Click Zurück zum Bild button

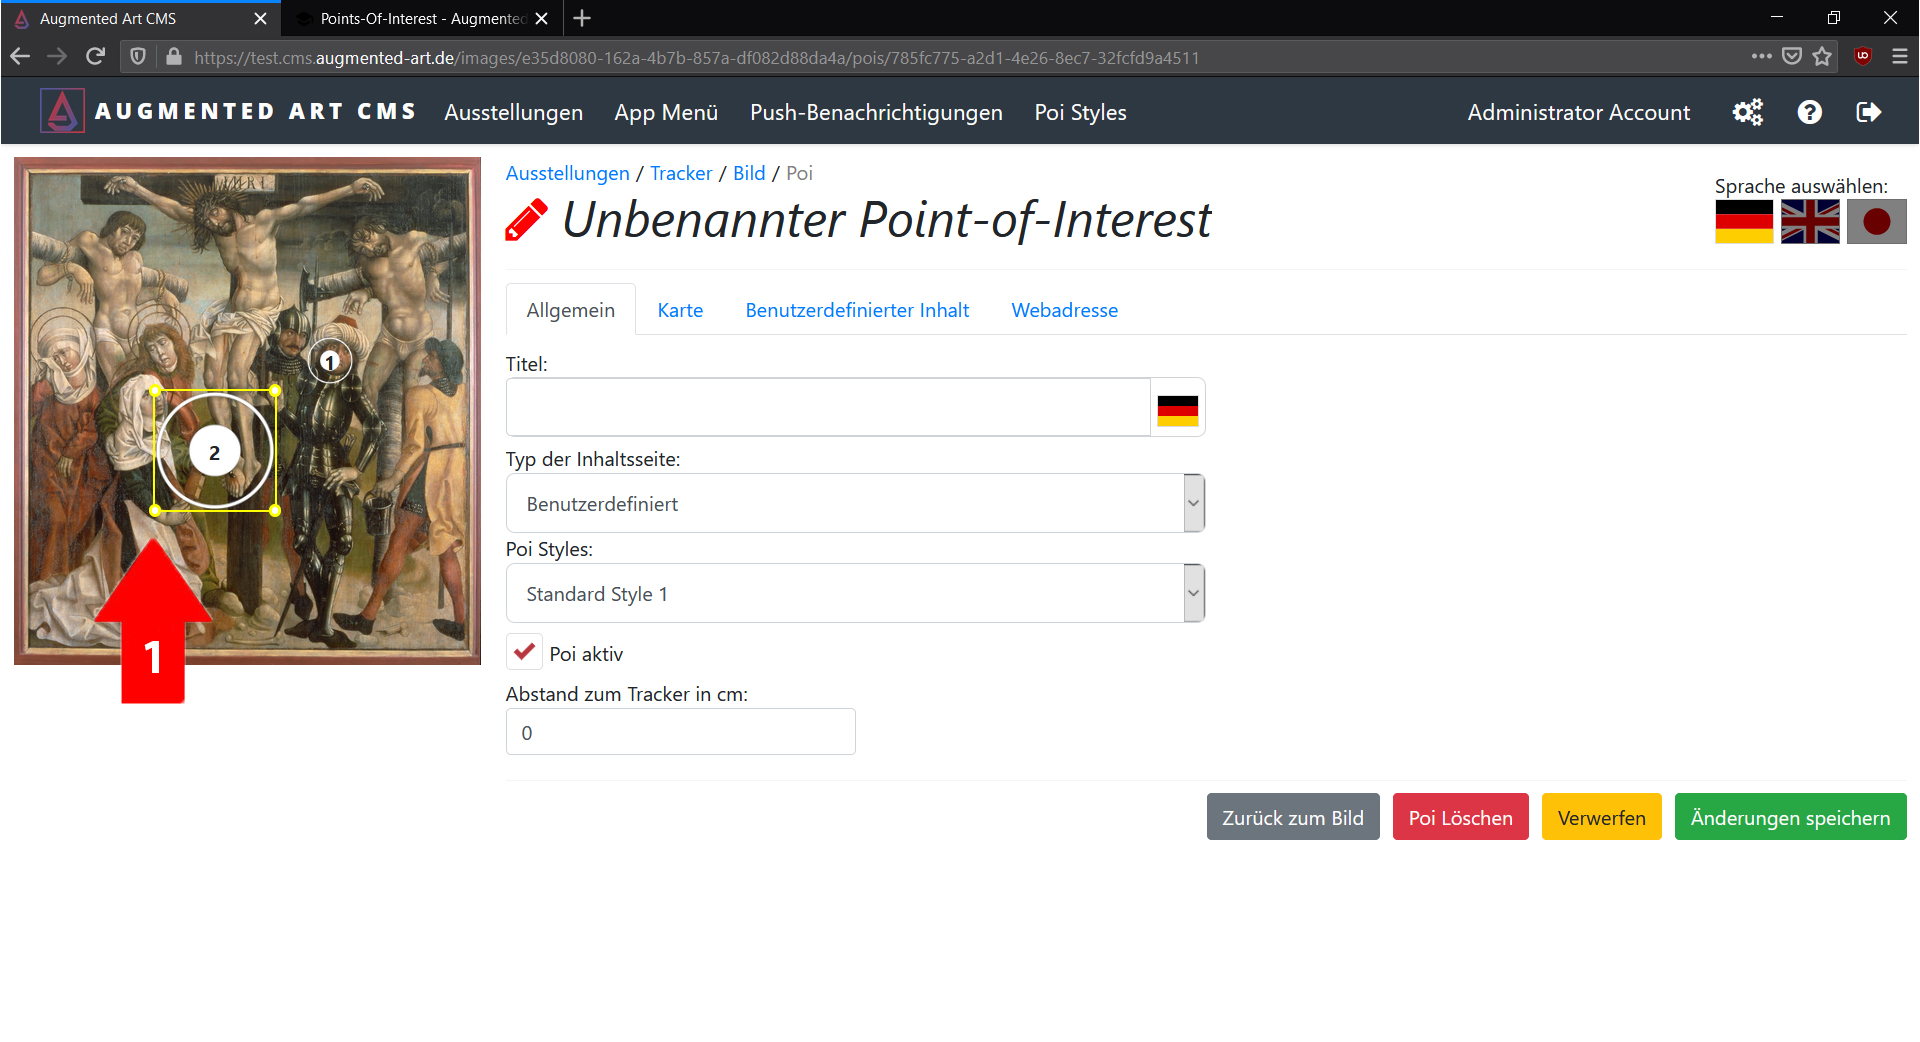click(1292, 817)
